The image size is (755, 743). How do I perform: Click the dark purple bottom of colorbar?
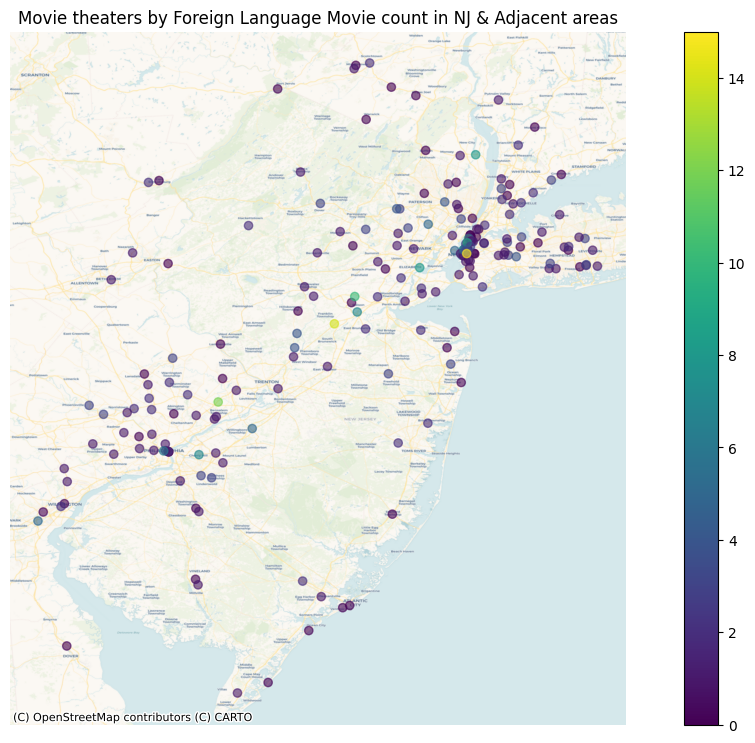pos(701,719)
